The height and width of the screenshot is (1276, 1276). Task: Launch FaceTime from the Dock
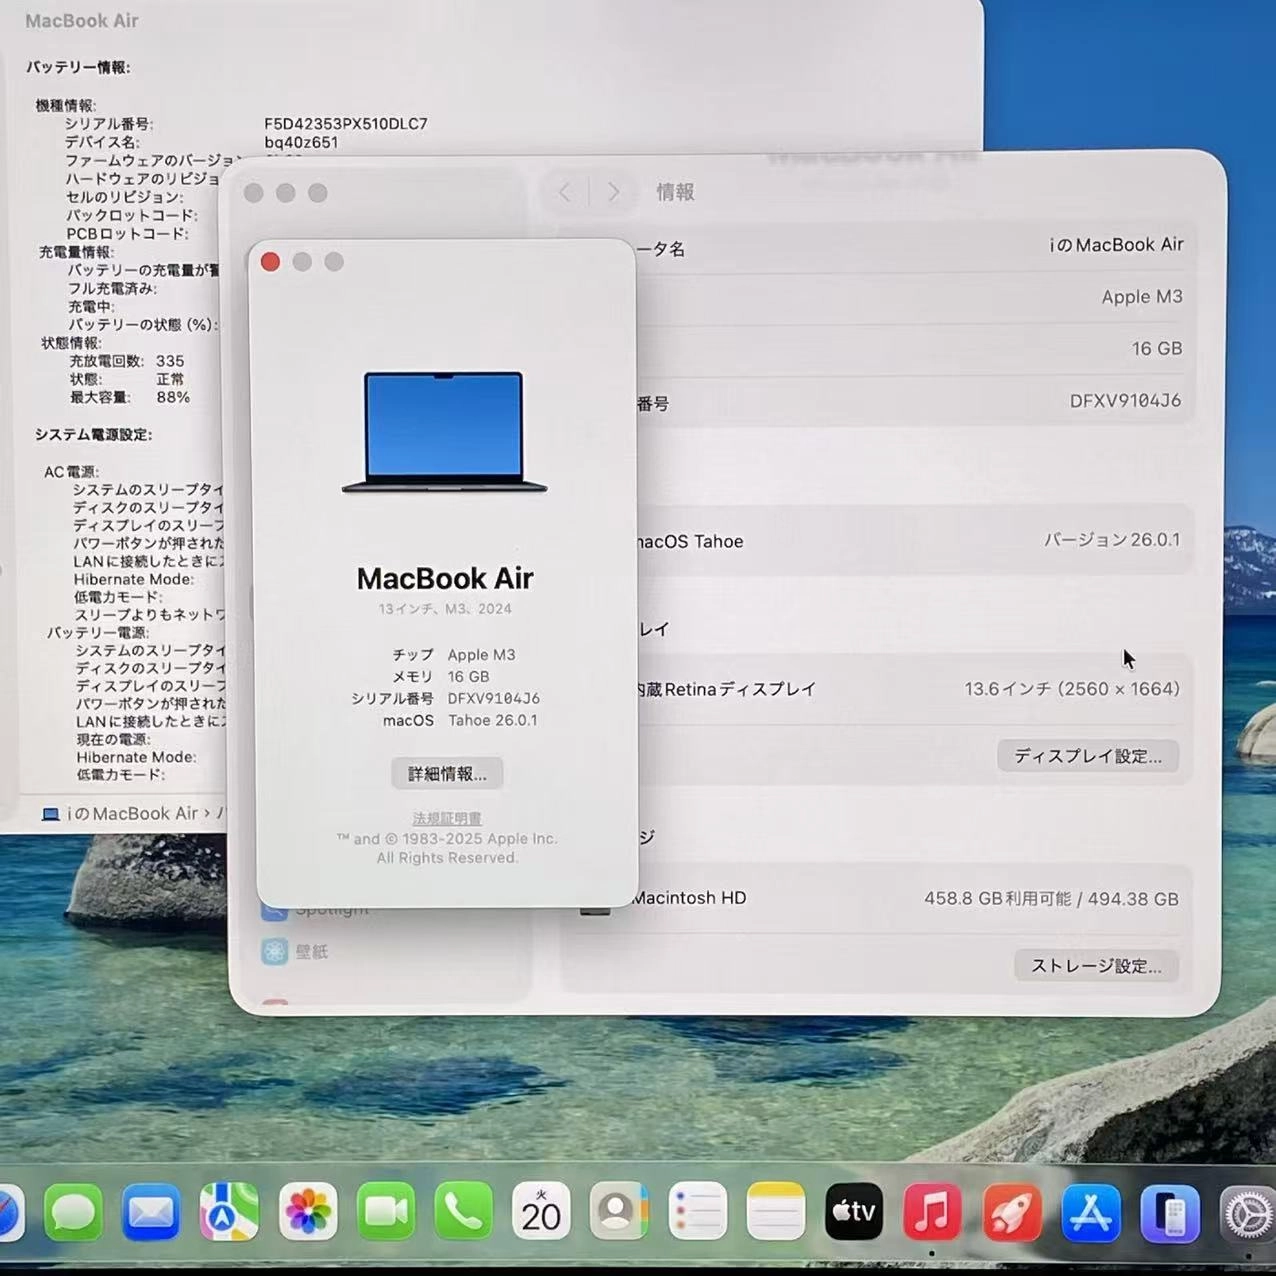(386, 1212)
